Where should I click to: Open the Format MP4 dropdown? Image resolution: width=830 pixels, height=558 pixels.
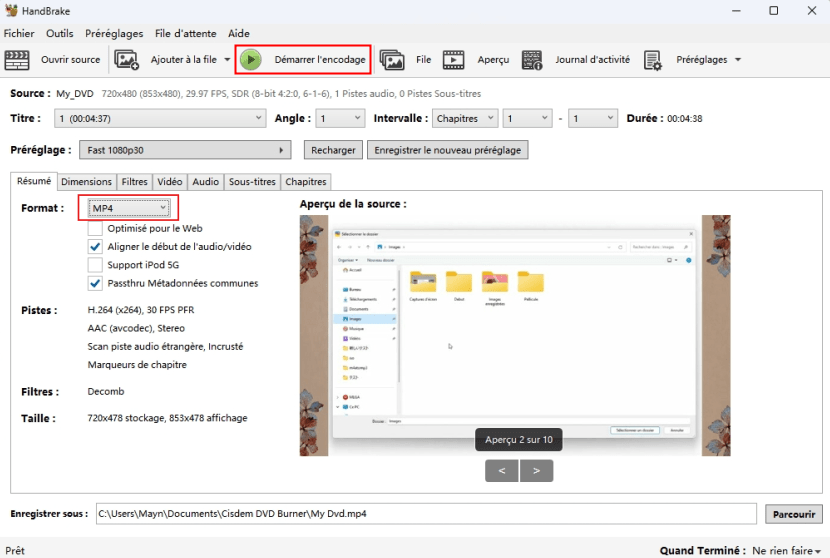click(x=129, y=208)
